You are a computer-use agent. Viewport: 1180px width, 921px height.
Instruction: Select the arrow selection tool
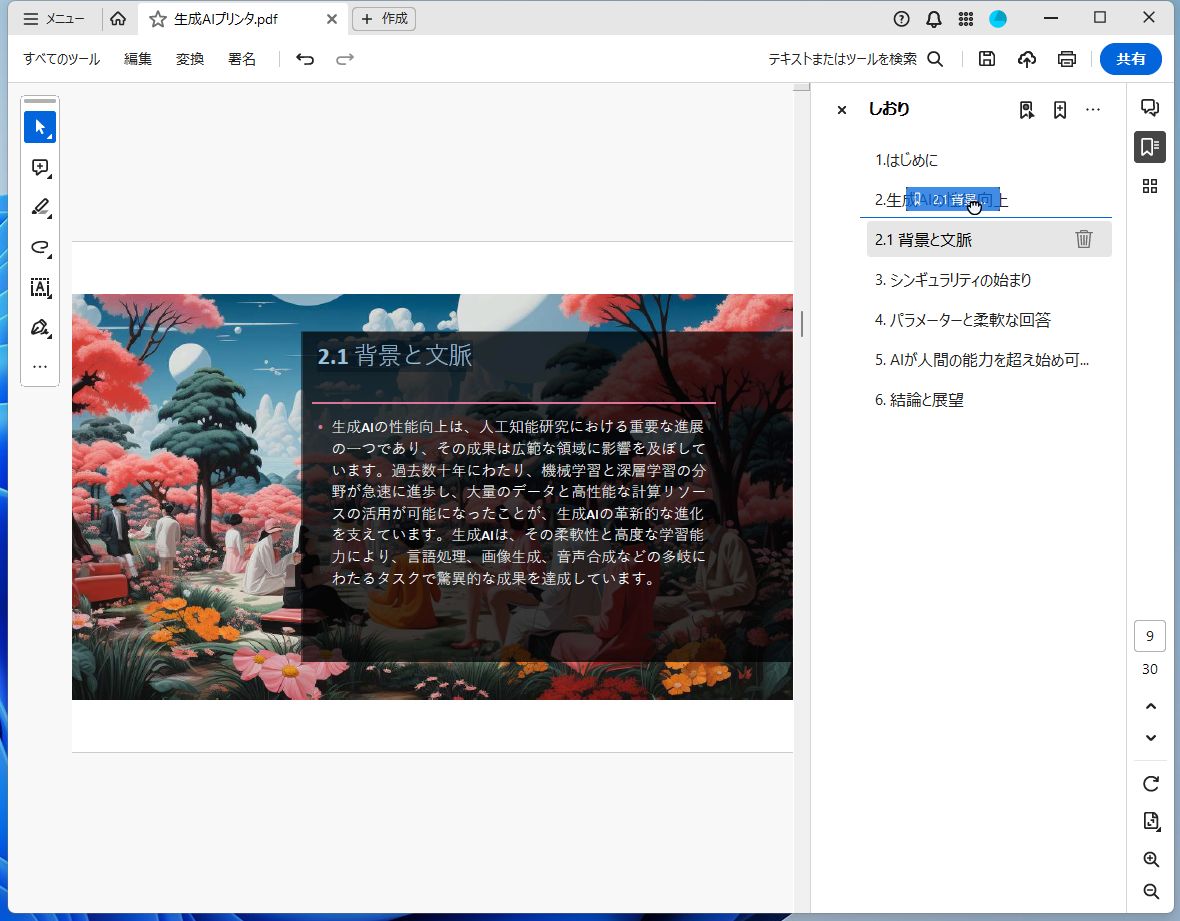coord(40,127)
